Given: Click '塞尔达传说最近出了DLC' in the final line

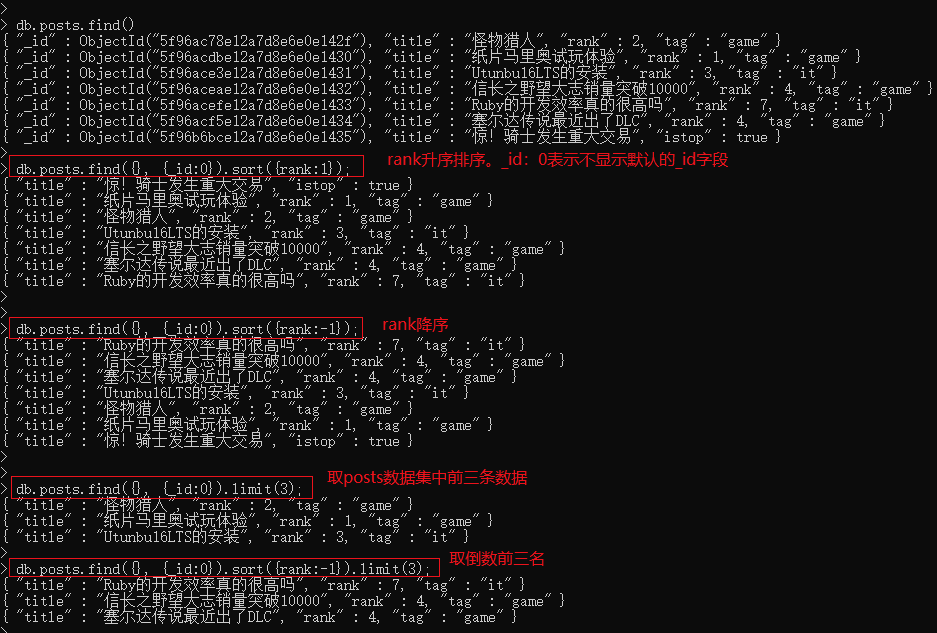Looking at the screenshot, I should 188,617.
